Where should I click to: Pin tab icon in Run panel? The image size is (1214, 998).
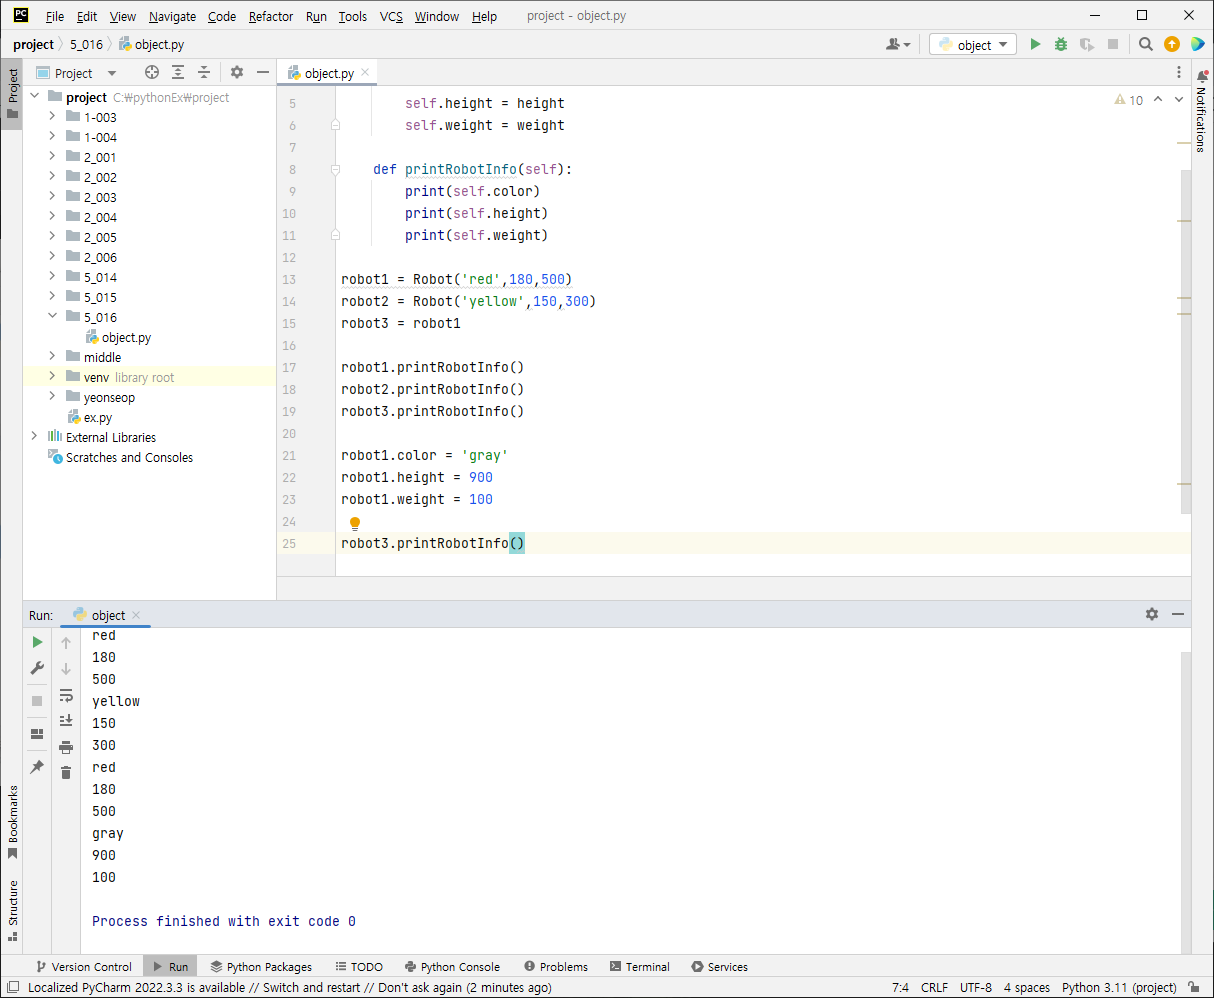pos(37,767)
